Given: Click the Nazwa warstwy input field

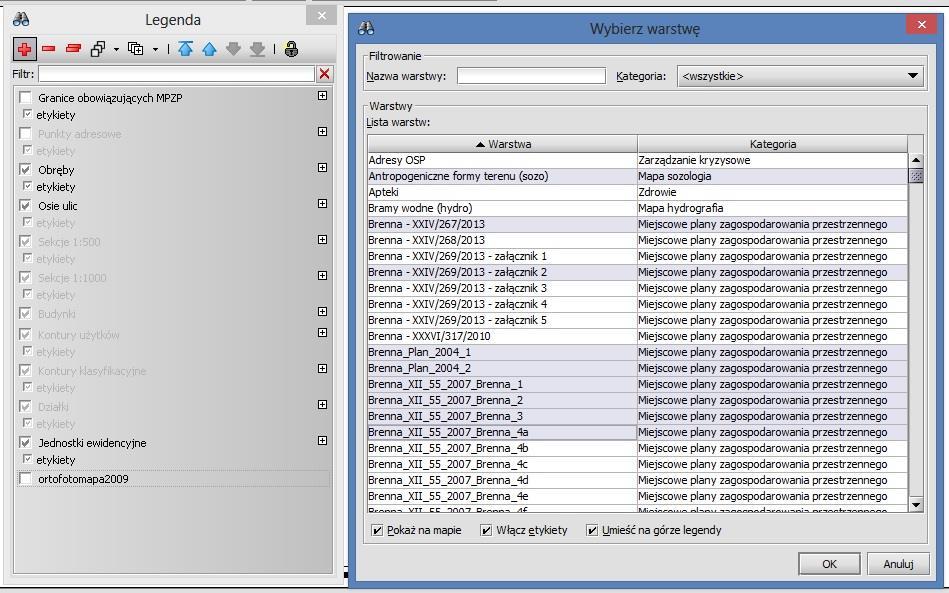Looking at the screenshot, I should click(x=531, y=76).
